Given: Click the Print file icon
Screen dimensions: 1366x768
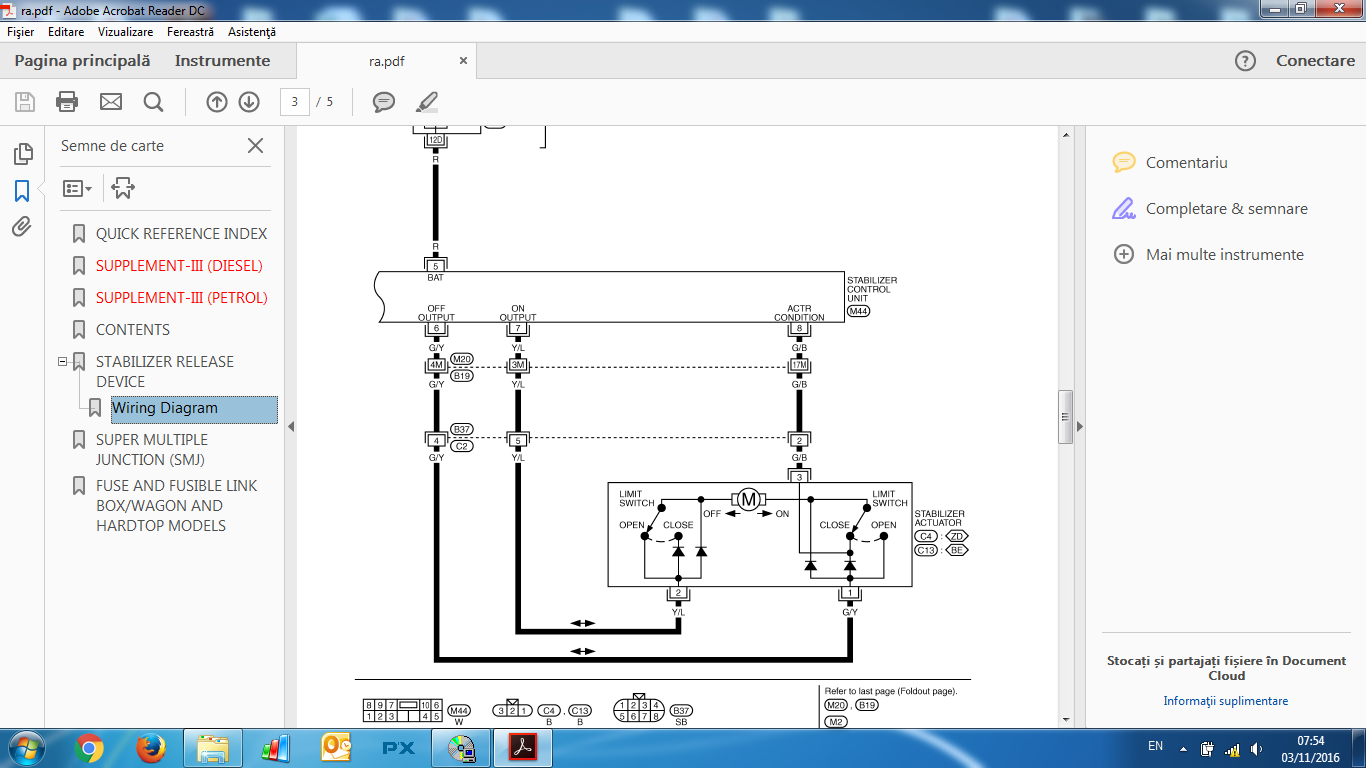Looking at the screenshot, I should [x=67, y=101].
